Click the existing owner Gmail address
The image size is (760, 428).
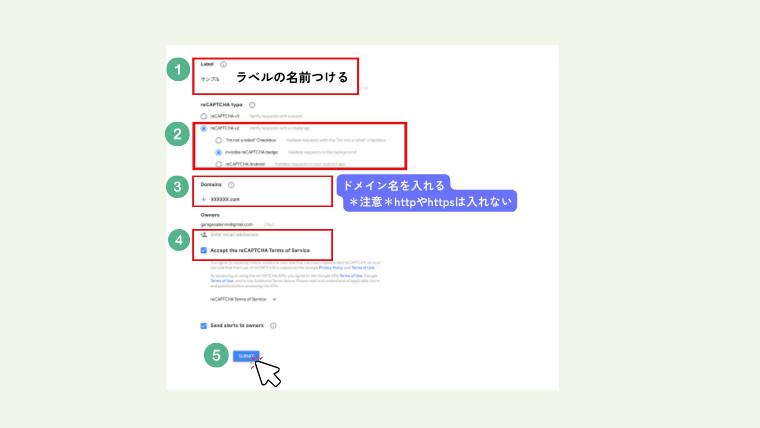[x=226, y=224]
